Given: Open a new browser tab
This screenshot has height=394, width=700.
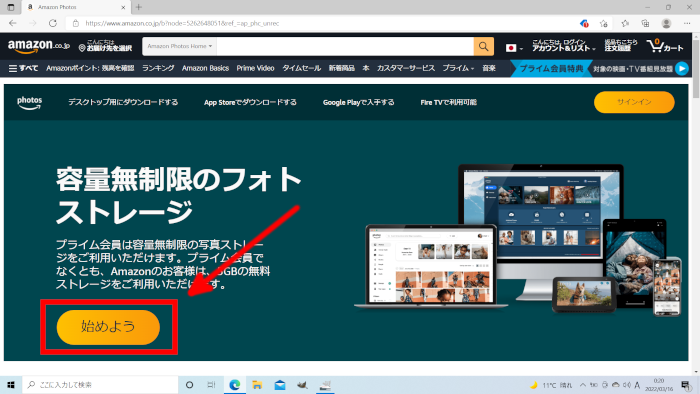Looking at the screenshot, I should coord(138,7).
